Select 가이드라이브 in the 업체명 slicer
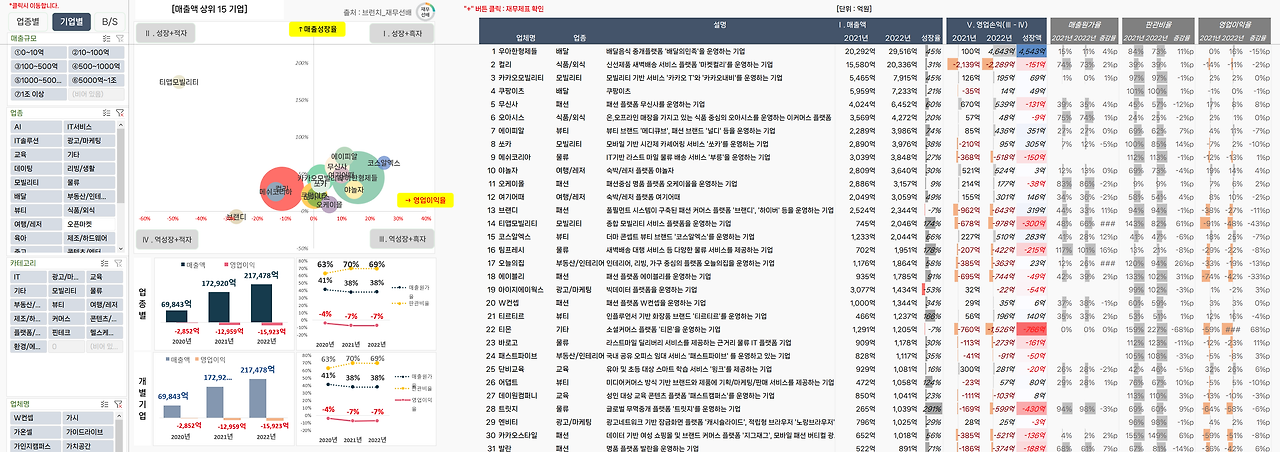Screen dimensions: 1280x452 [x=88, y=433]
